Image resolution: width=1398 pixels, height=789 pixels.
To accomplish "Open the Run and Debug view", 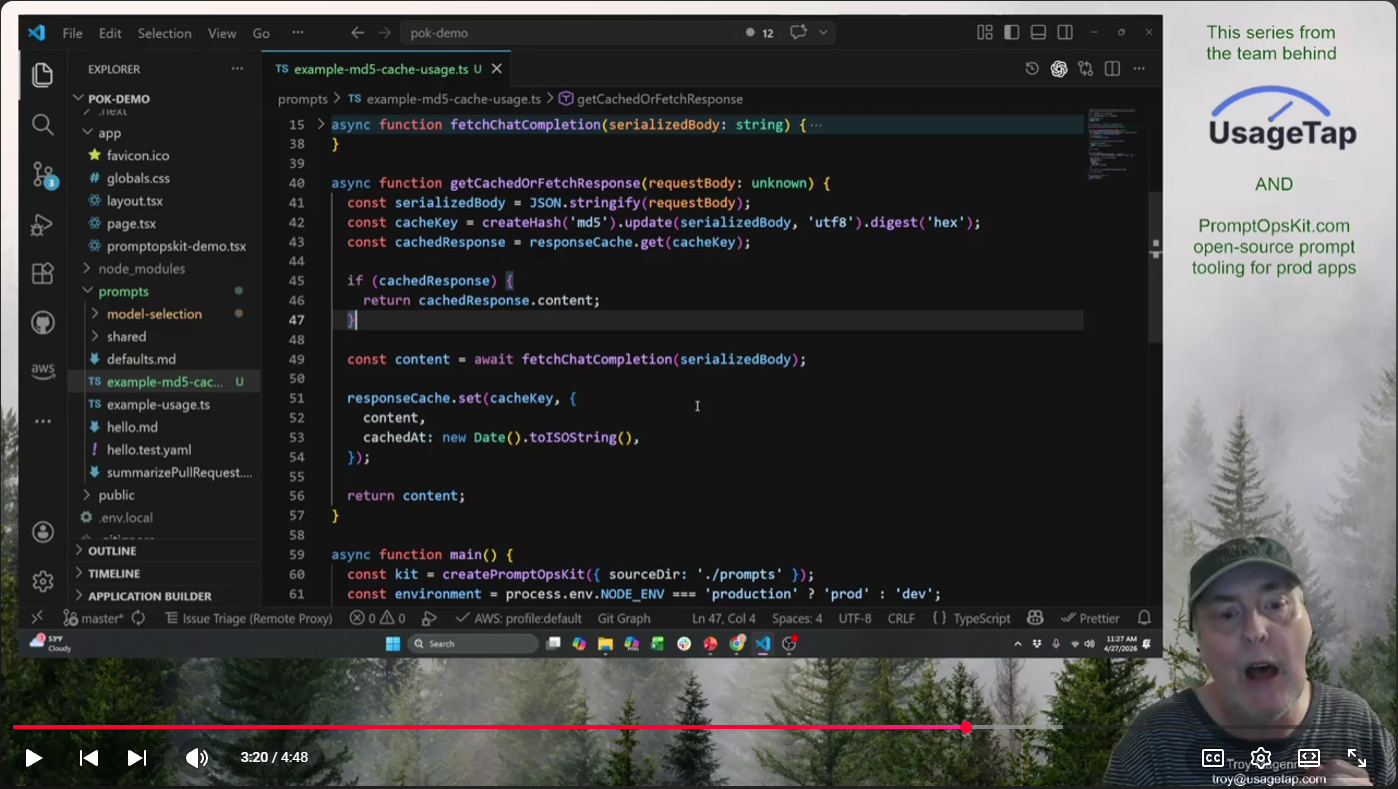I will [x=42, y=224].
